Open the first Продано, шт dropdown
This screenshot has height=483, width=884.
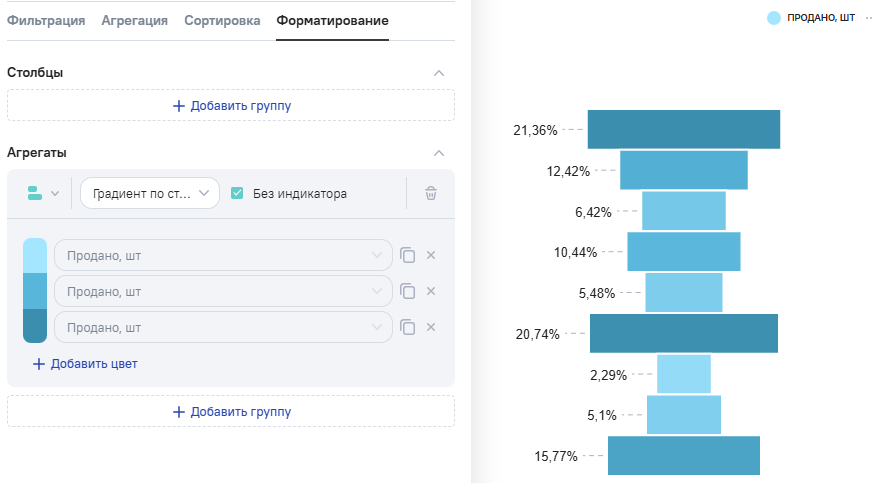point(223,255)
